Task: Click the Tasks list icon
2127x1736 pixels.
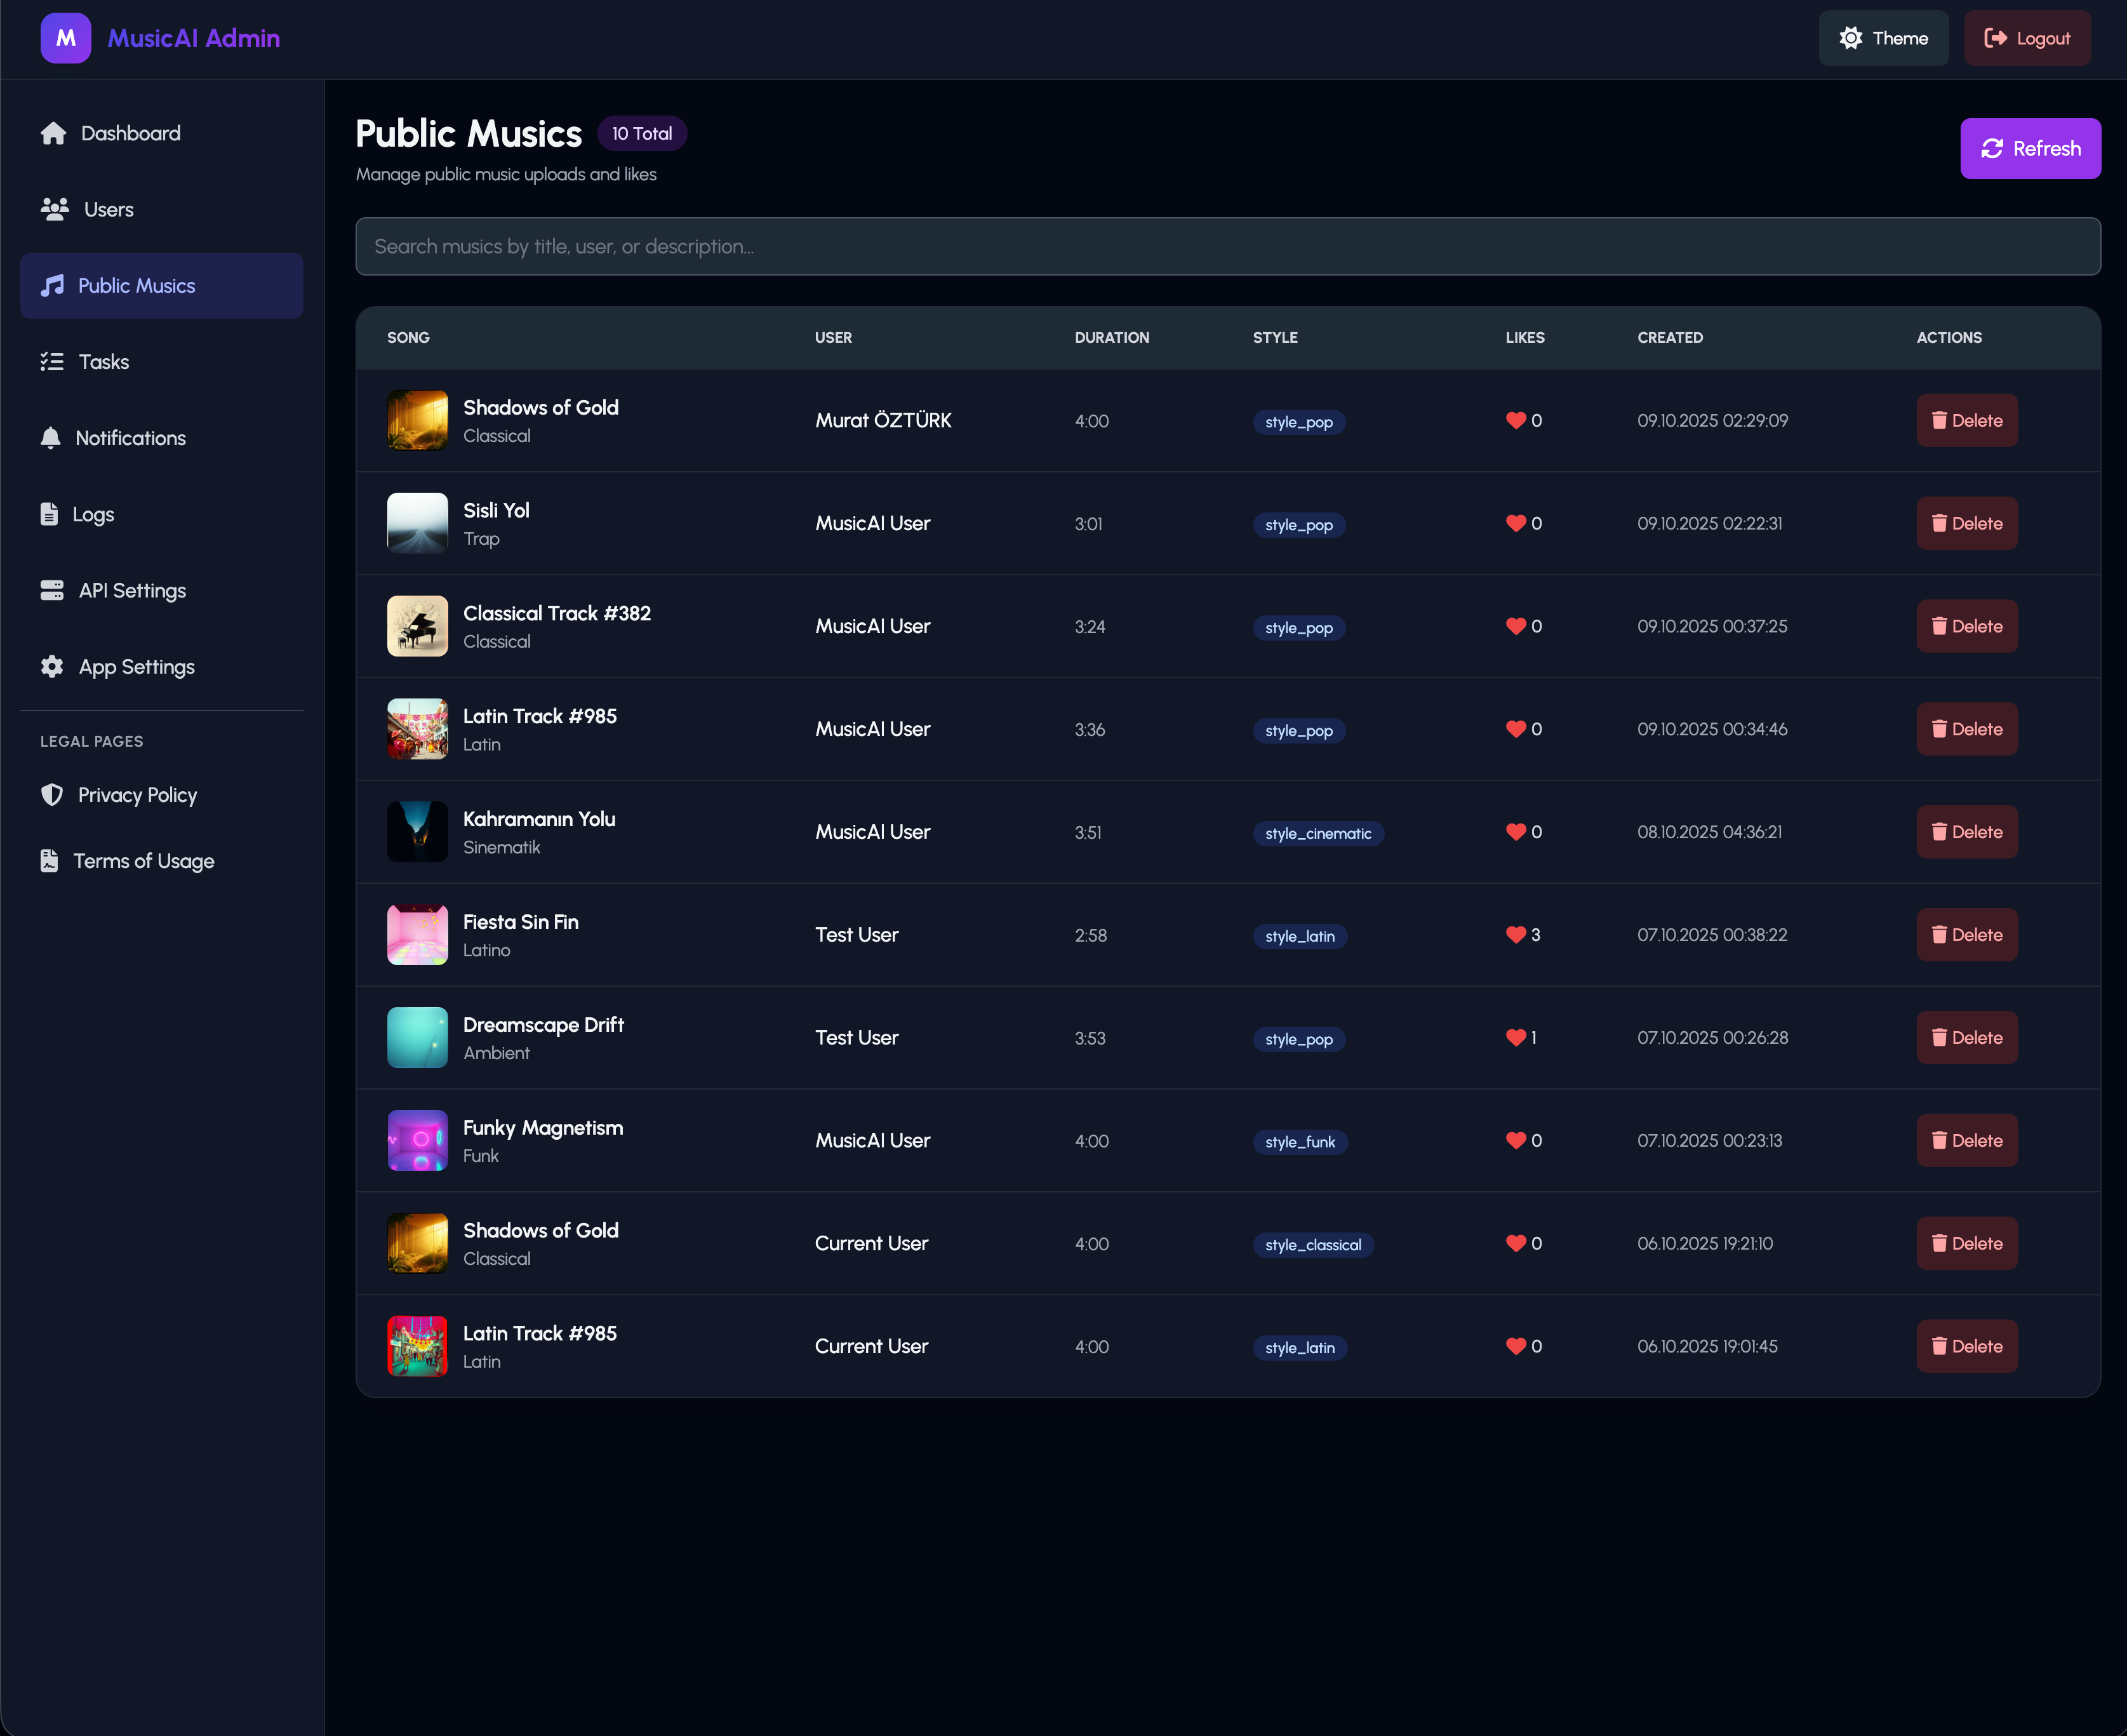Action: [x=52, y=362]
